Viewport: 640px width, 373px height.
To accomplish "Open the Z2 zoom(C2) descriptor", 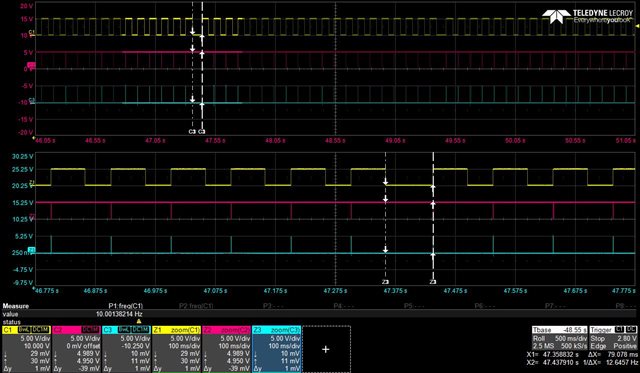I will pyautogui.click(x=226, y=349).
